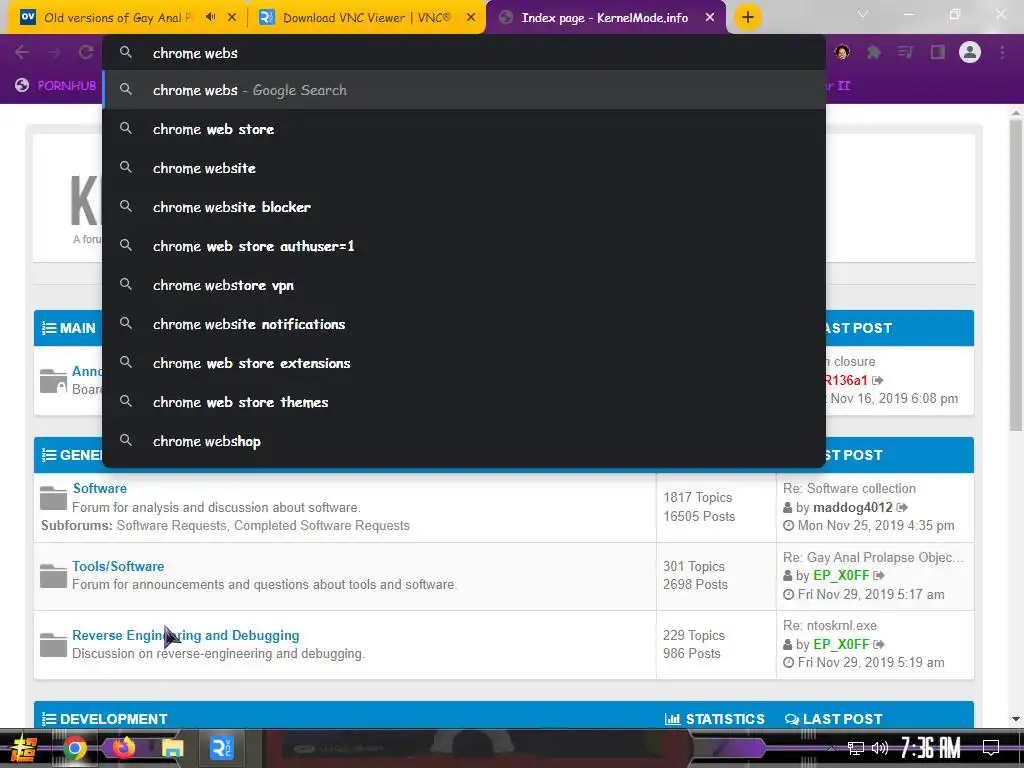Open 'Re: Software collection' last post

coord(849,488)
